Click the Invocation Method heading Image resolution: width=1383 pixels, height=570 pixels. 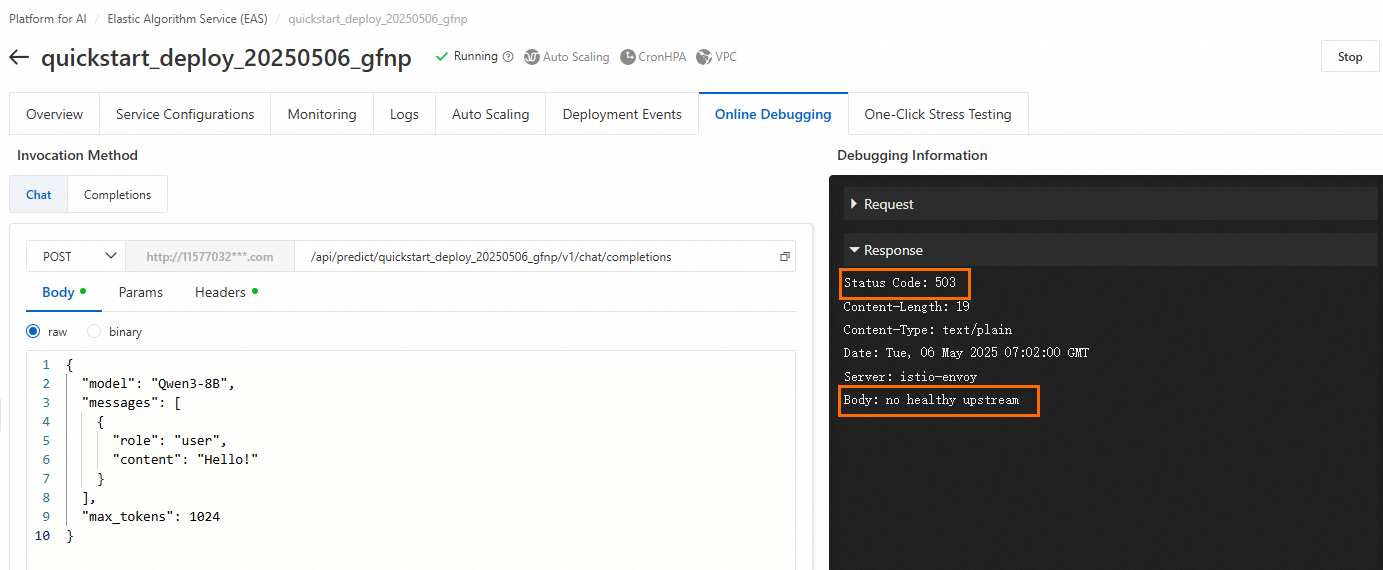pyautogui.click(x=77, y=155)
